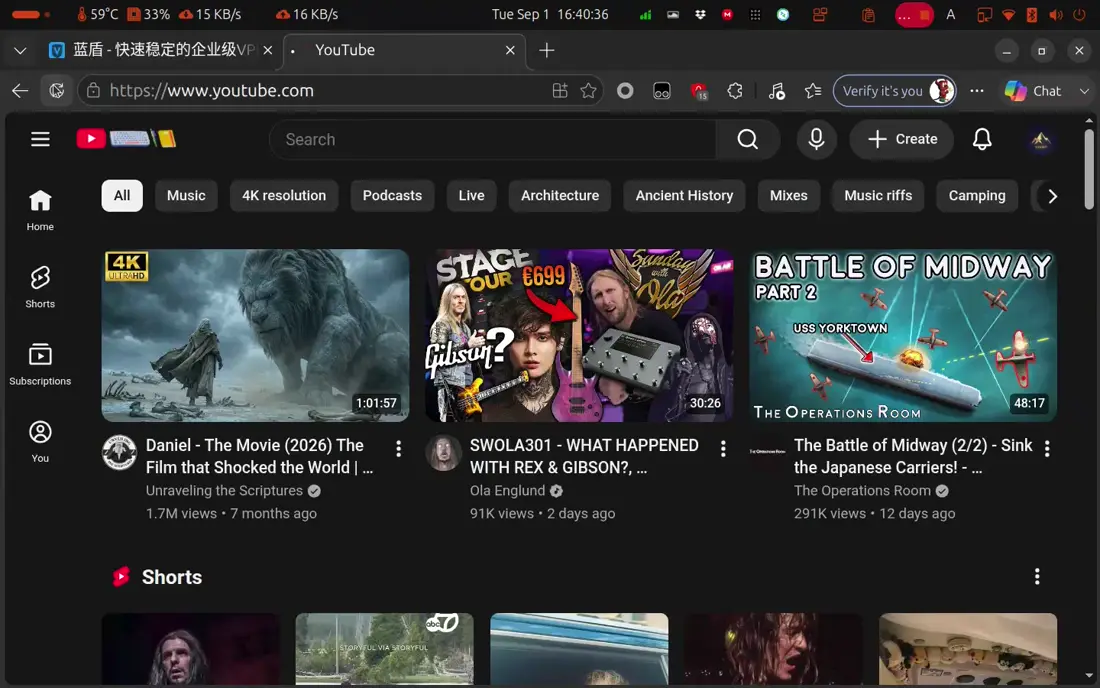Bookmark this page with star icon
This screenshot has height=688, width=1100.
click(x=589, y=90)
